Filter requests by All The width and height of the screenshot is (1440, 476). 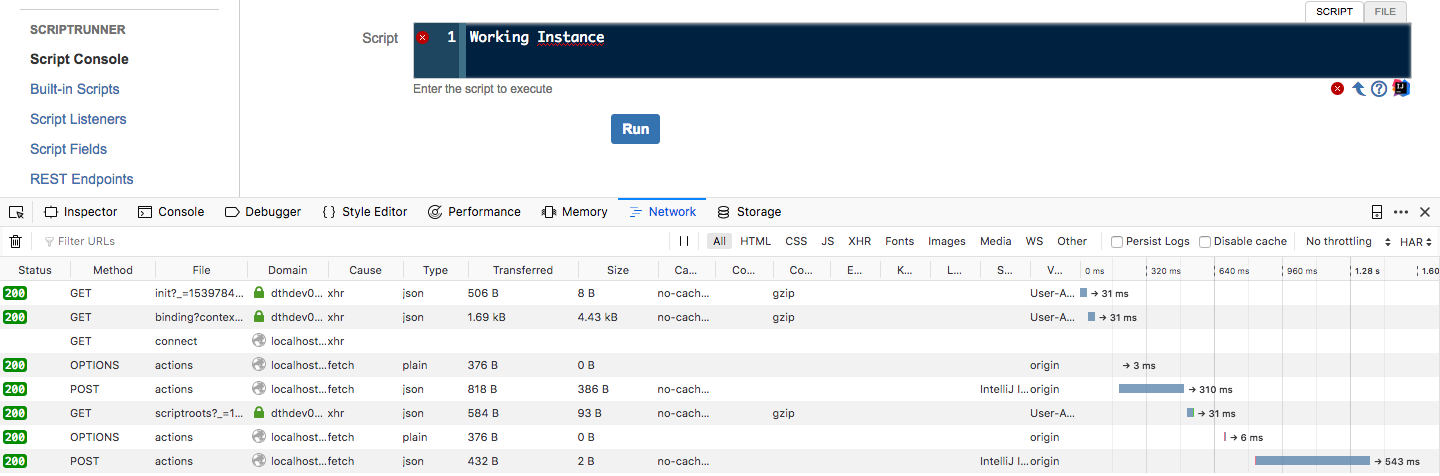(719, 241)
